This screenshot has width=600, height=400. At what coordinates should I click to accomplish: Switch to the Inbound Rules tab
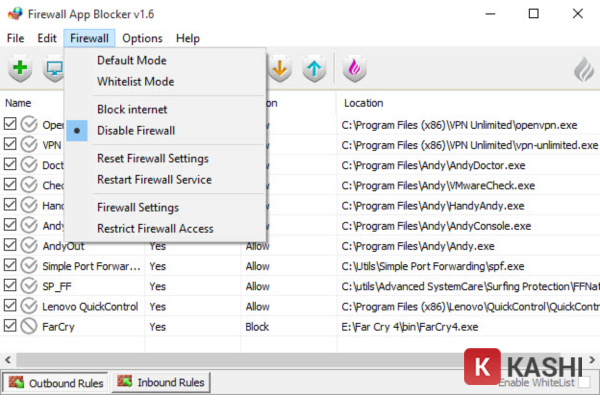point(160,382)
